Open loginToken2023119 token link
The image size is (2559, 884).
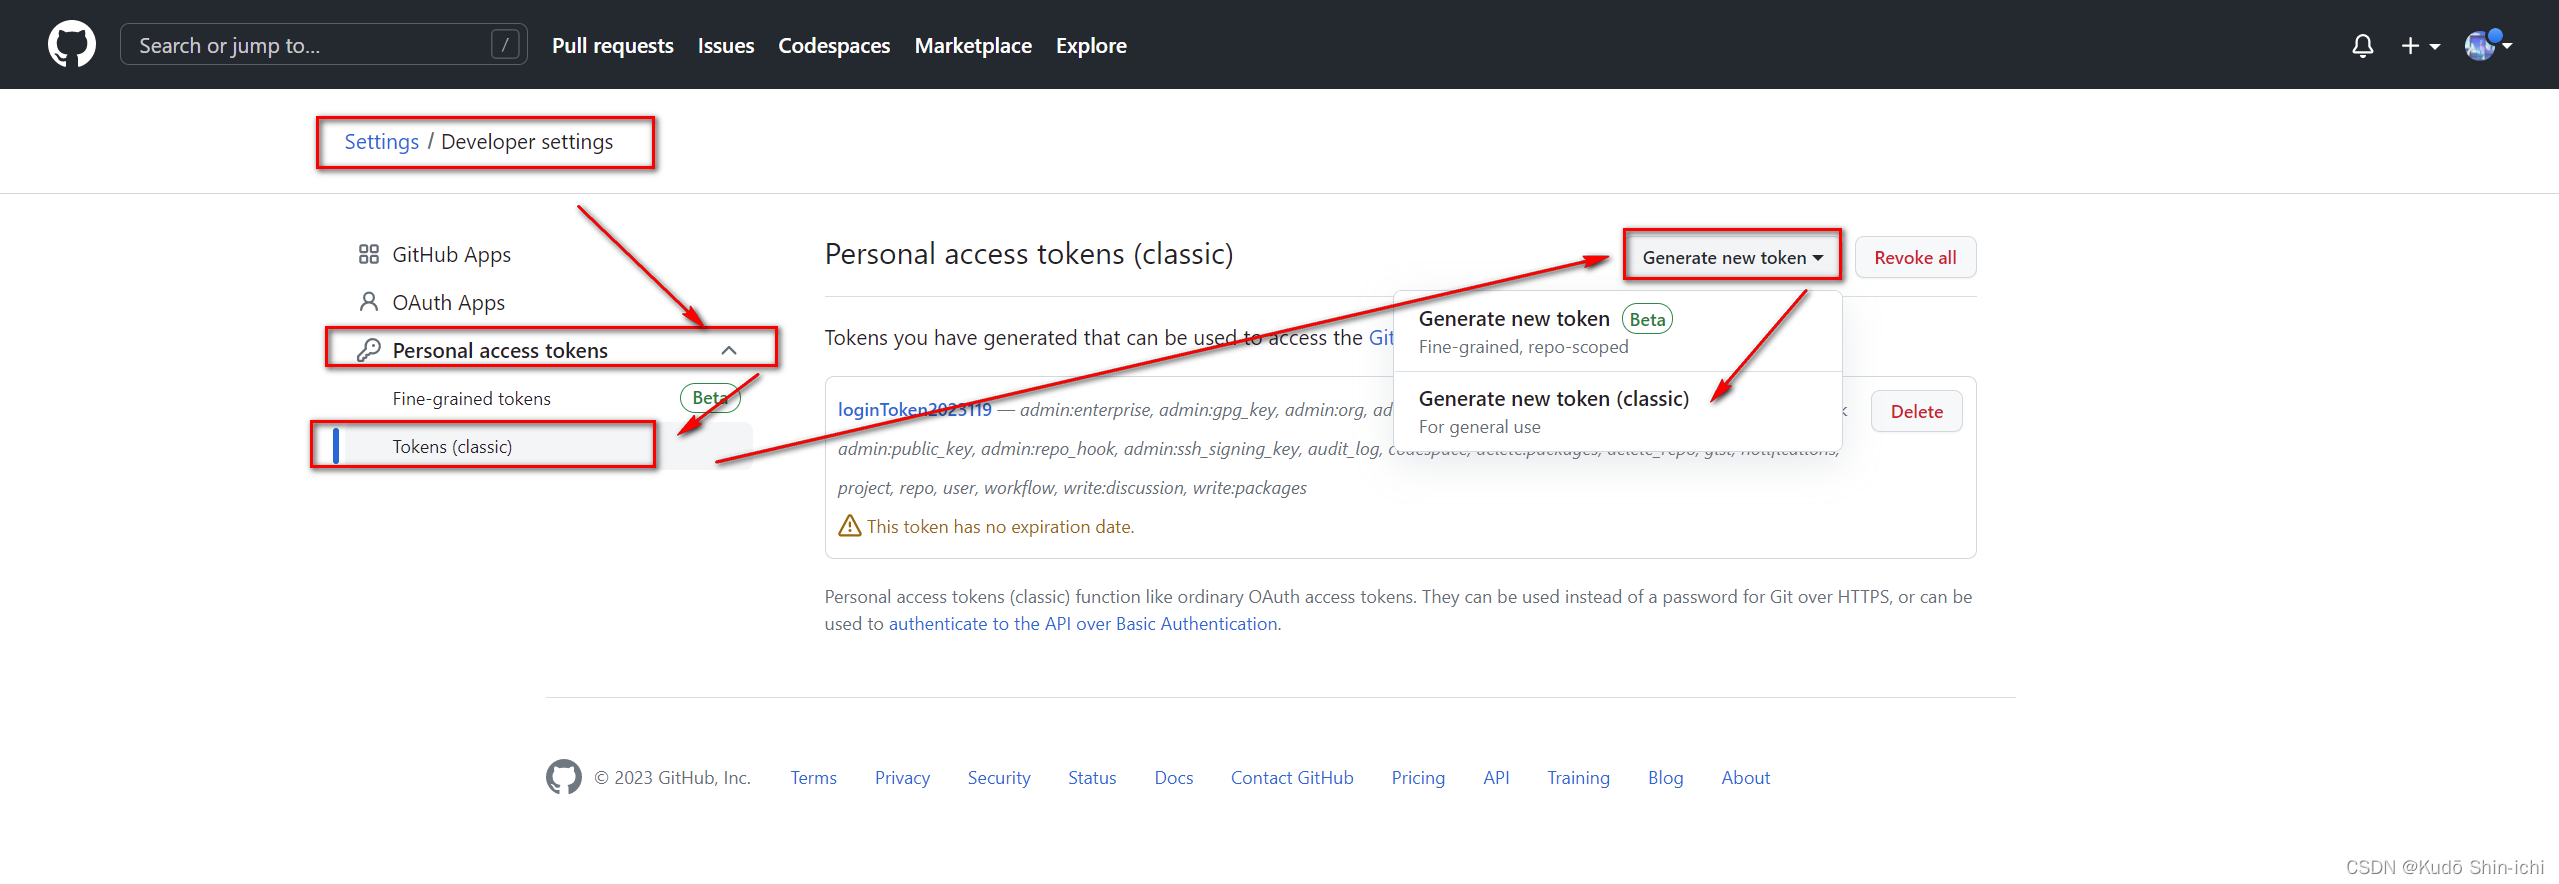coord(914,410)
